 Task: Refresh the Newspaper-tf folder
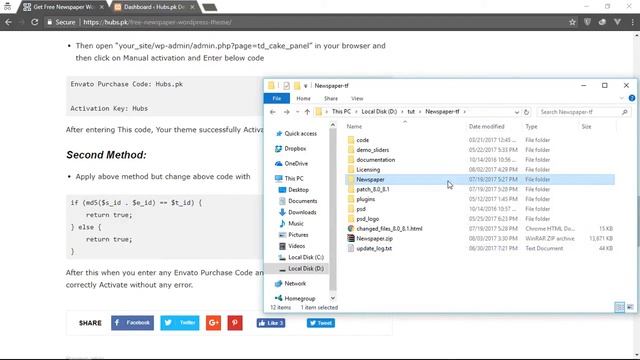[x=527, y=112]
